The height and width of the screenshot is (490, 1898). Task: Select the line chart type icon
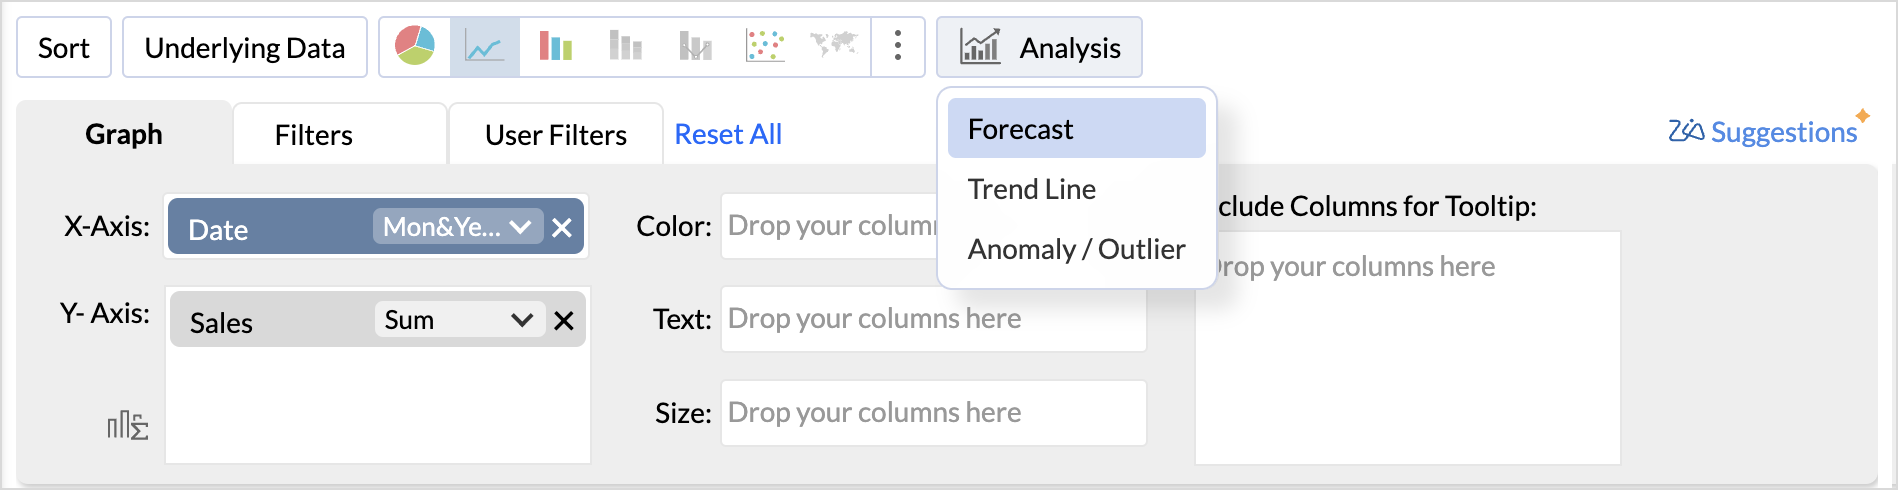coord(484,47)
